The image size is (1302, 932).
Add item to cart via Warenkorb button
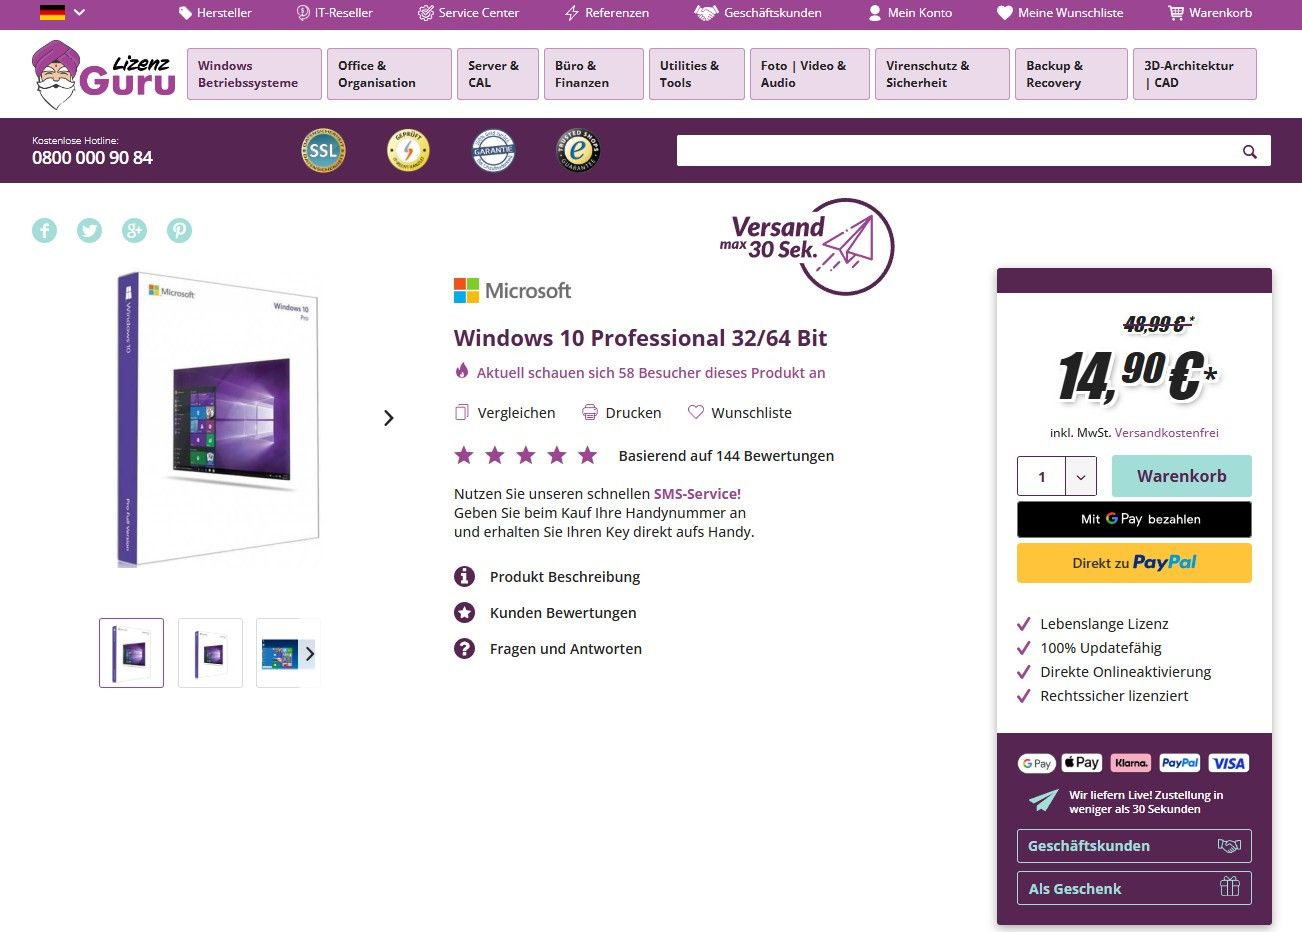tap(1181, 476)
